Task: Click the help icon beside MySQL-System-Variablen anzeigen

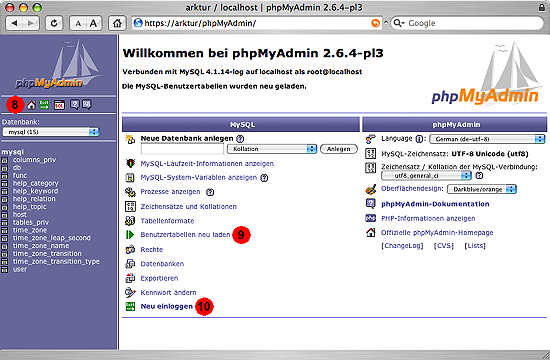Action: coord(264,178)
